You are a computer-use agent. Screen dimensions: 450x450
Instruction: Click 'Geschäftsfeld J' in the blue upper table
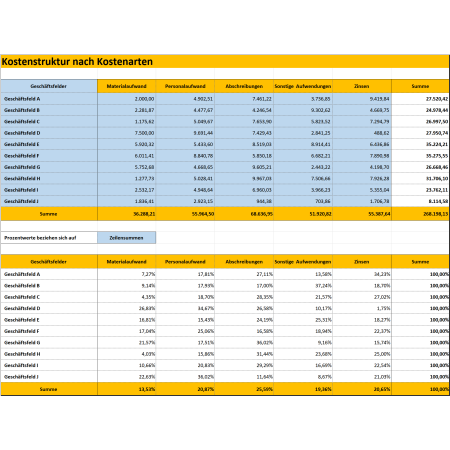(x=21, y=201)
